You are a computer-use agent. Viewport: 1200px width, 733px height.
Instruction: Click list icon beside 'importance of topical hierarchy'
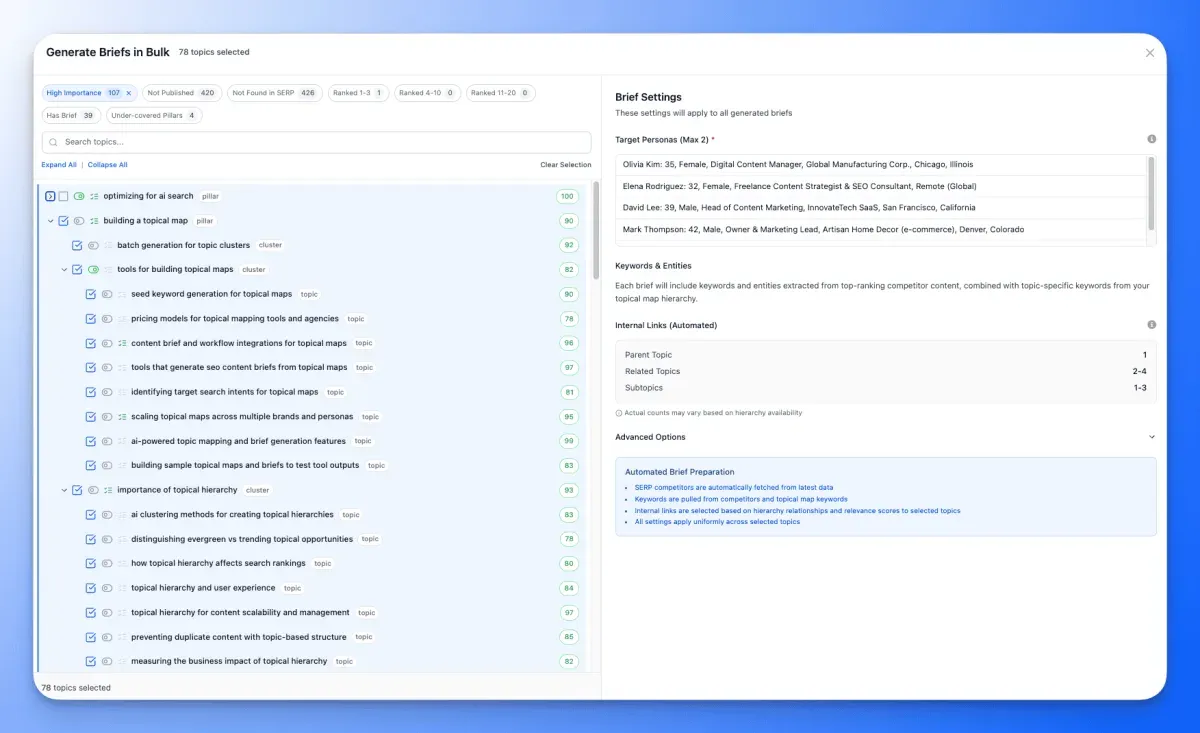tap(108, 490)
